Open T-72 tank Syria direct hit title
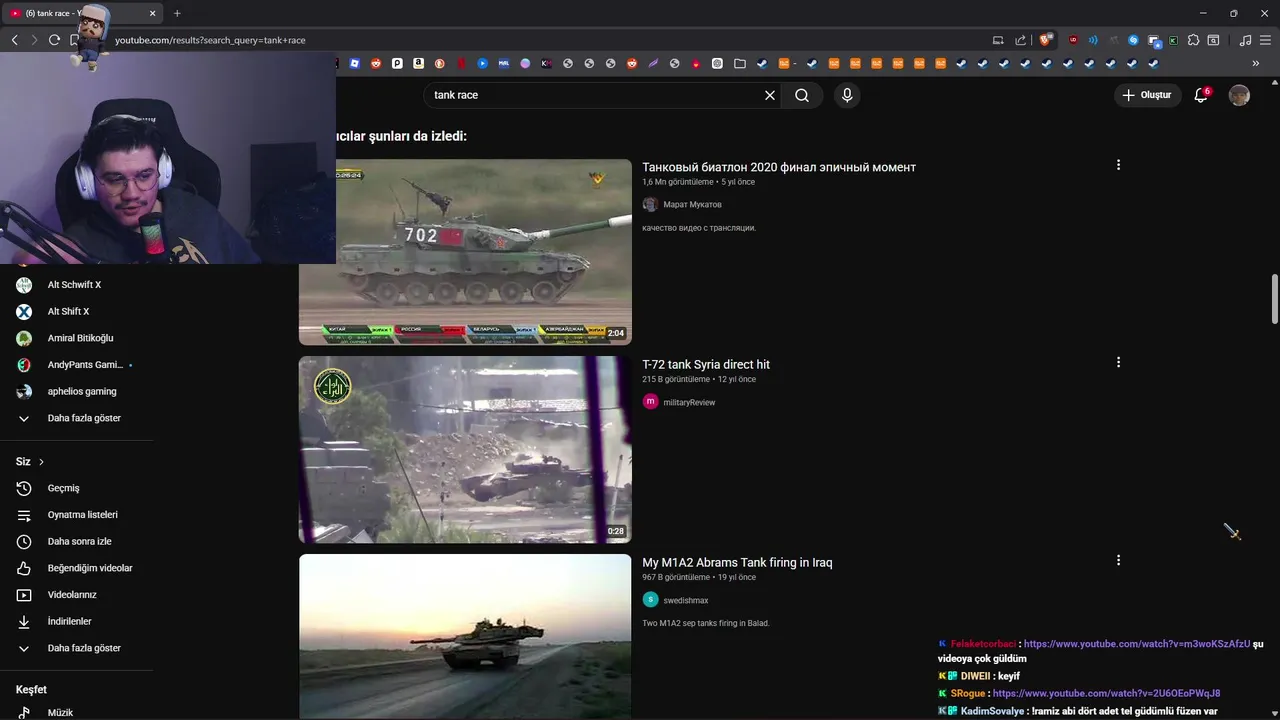The width and height of the screenshot is (1280, 720). [x=706, y=364]
